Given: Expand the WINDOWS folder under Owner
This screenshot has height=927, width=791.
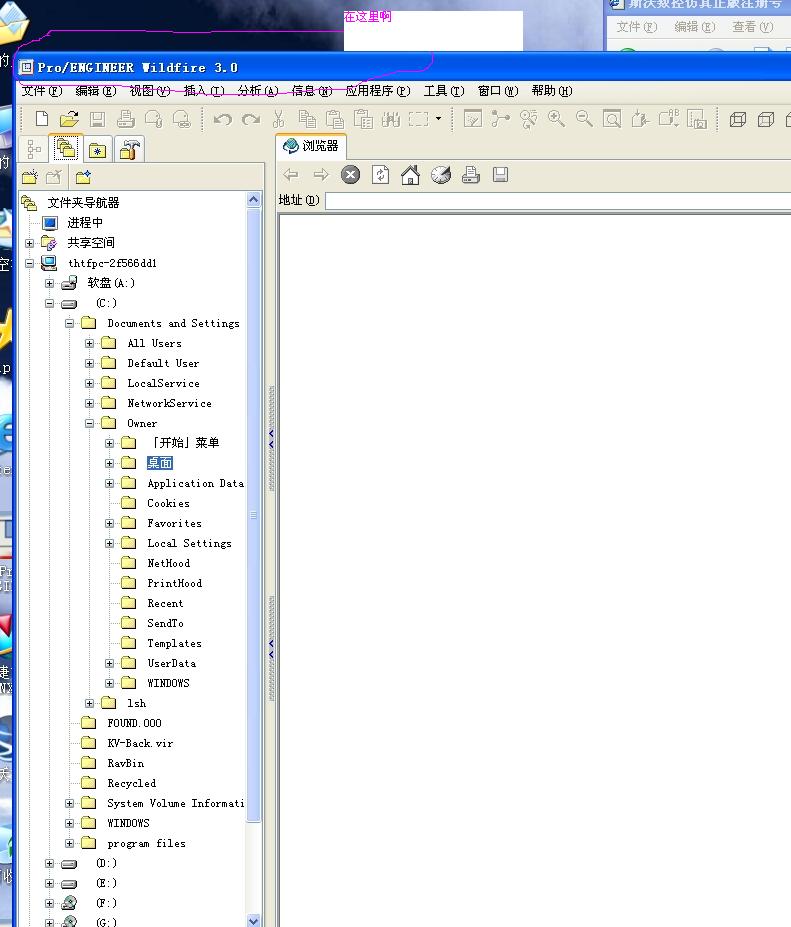Looking at the screenshot, I should (109, 683).
